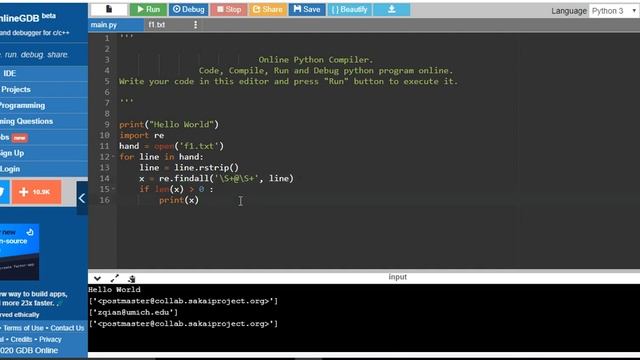This screenshot has width=640, height=360.
Task: Click the input tab label of the console
Action: pos(398,277)
